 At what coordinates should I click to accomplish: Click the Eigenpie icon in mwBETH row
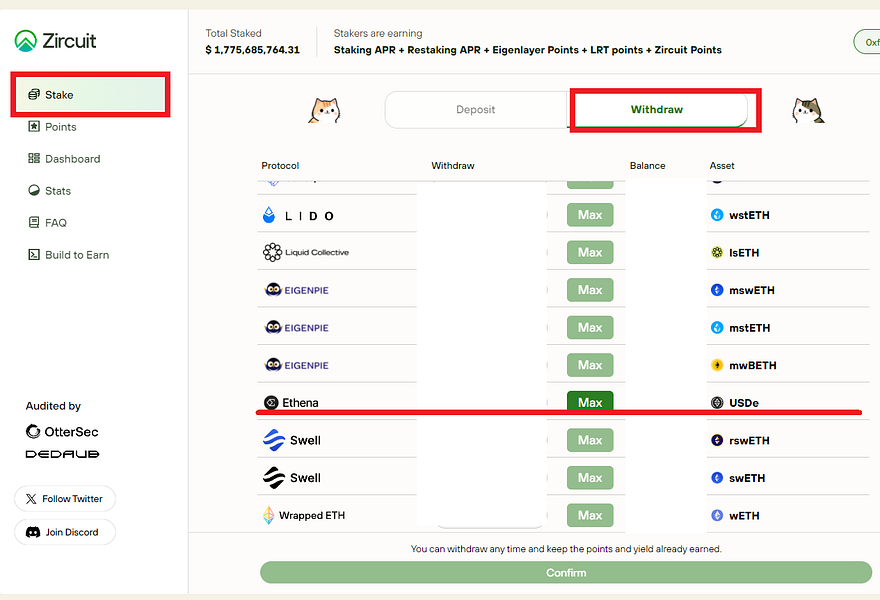point(273,365)
